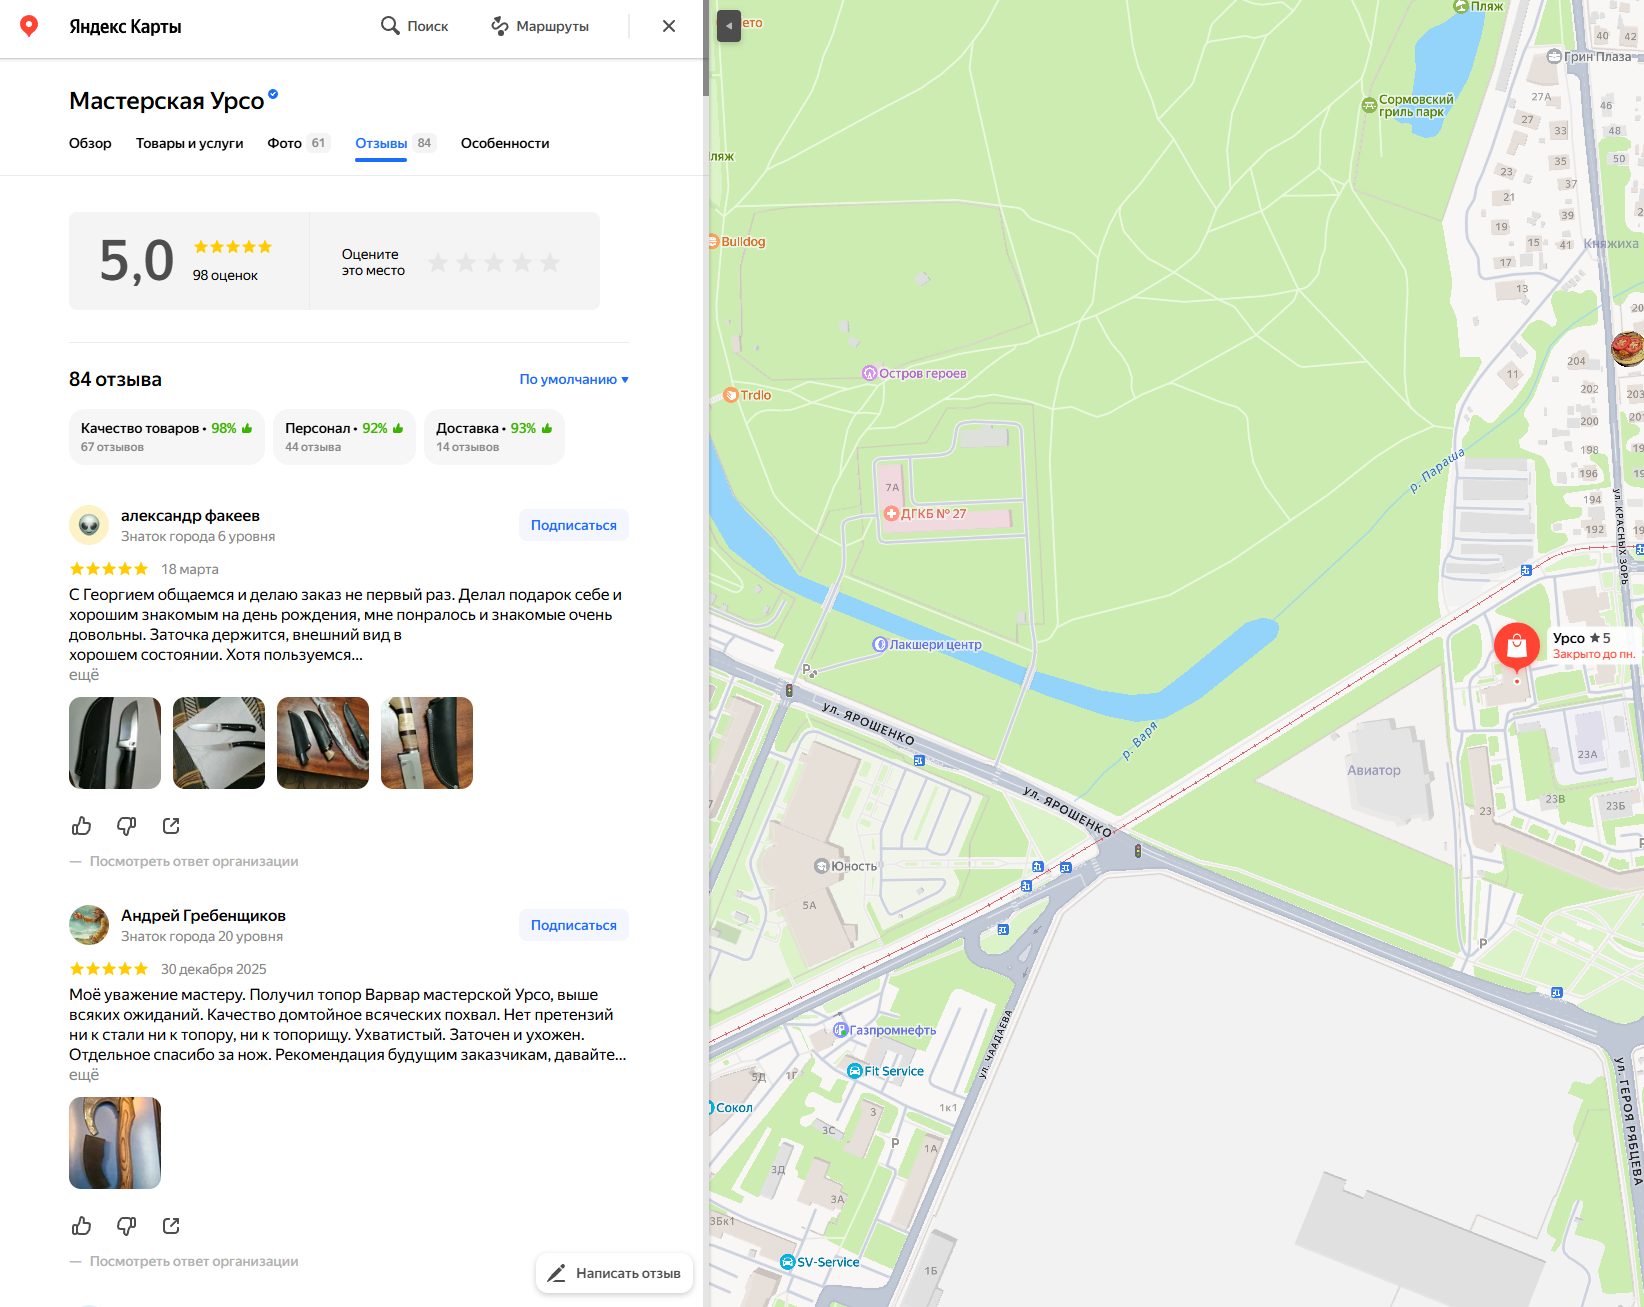
Task: Open second photo with knife on paper
Action: (219, 743)
